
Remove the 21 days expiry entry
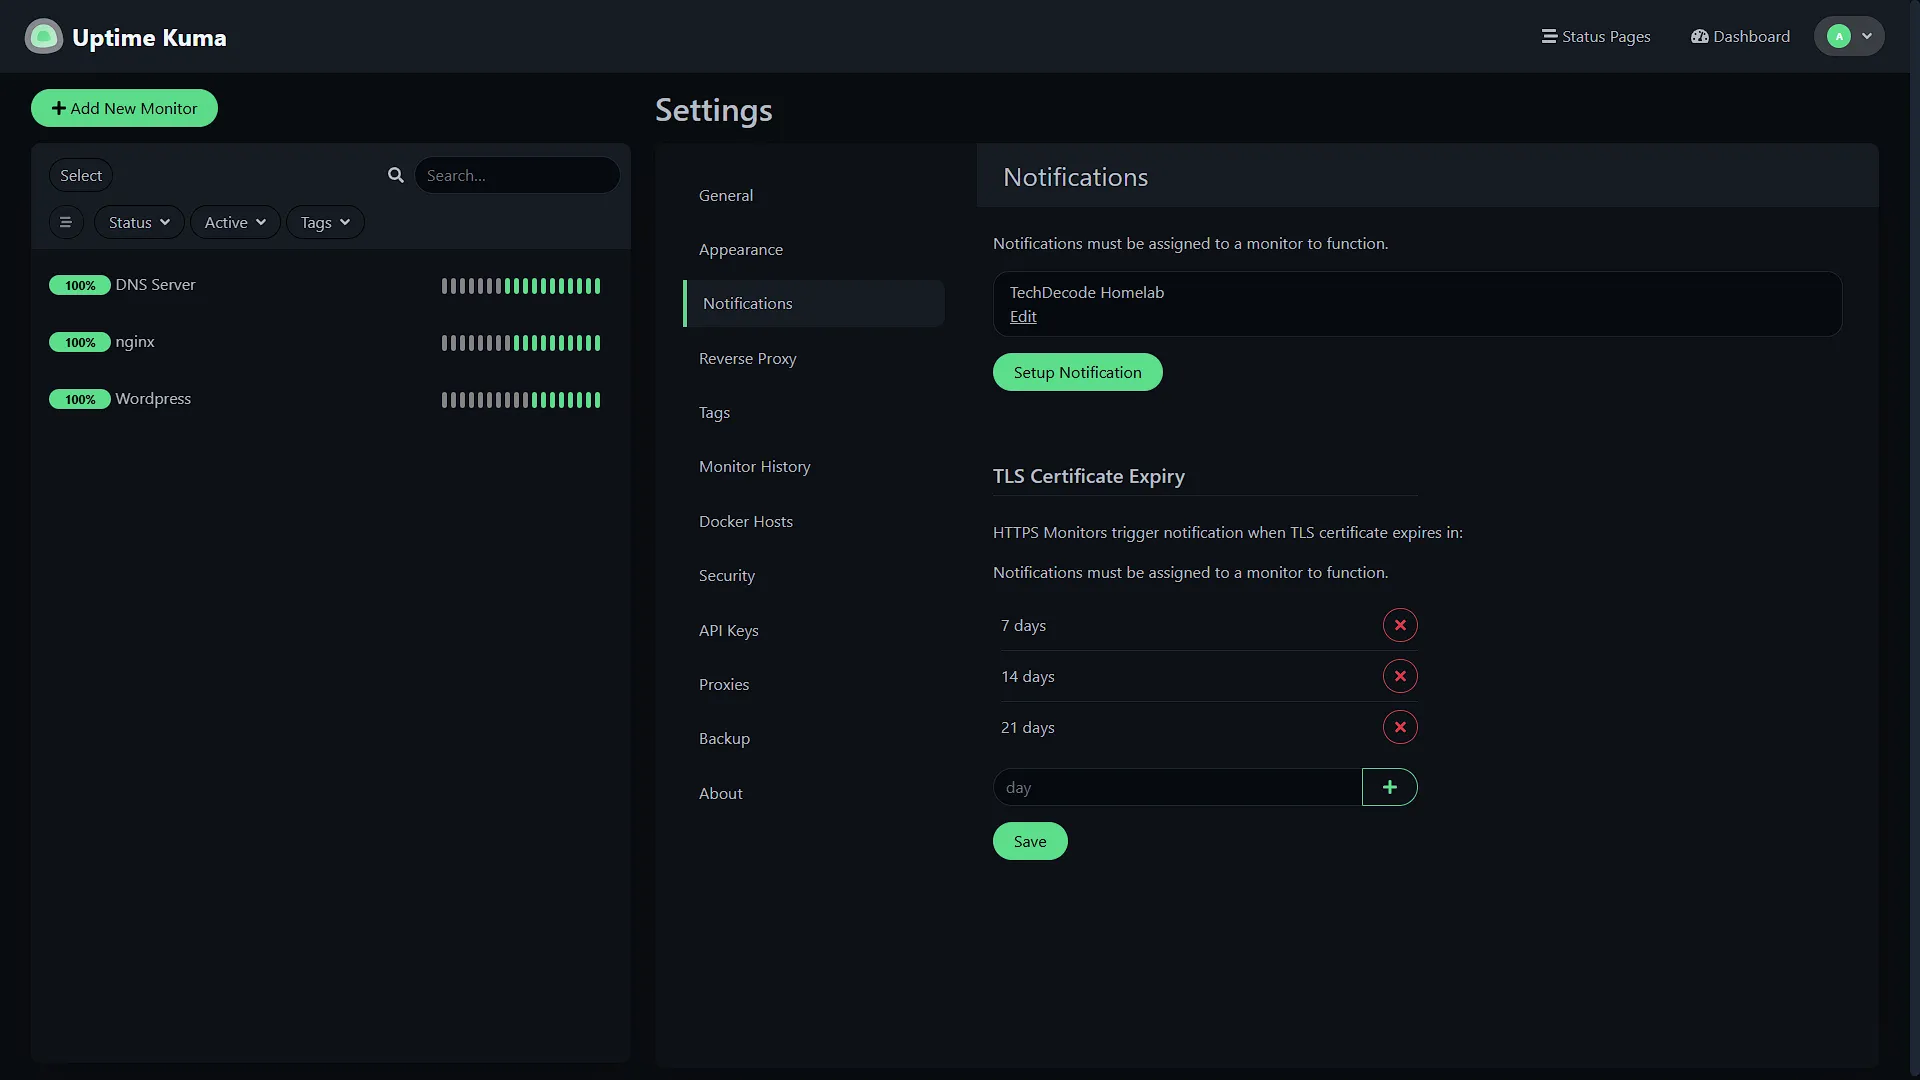(x=1400, y=727)
